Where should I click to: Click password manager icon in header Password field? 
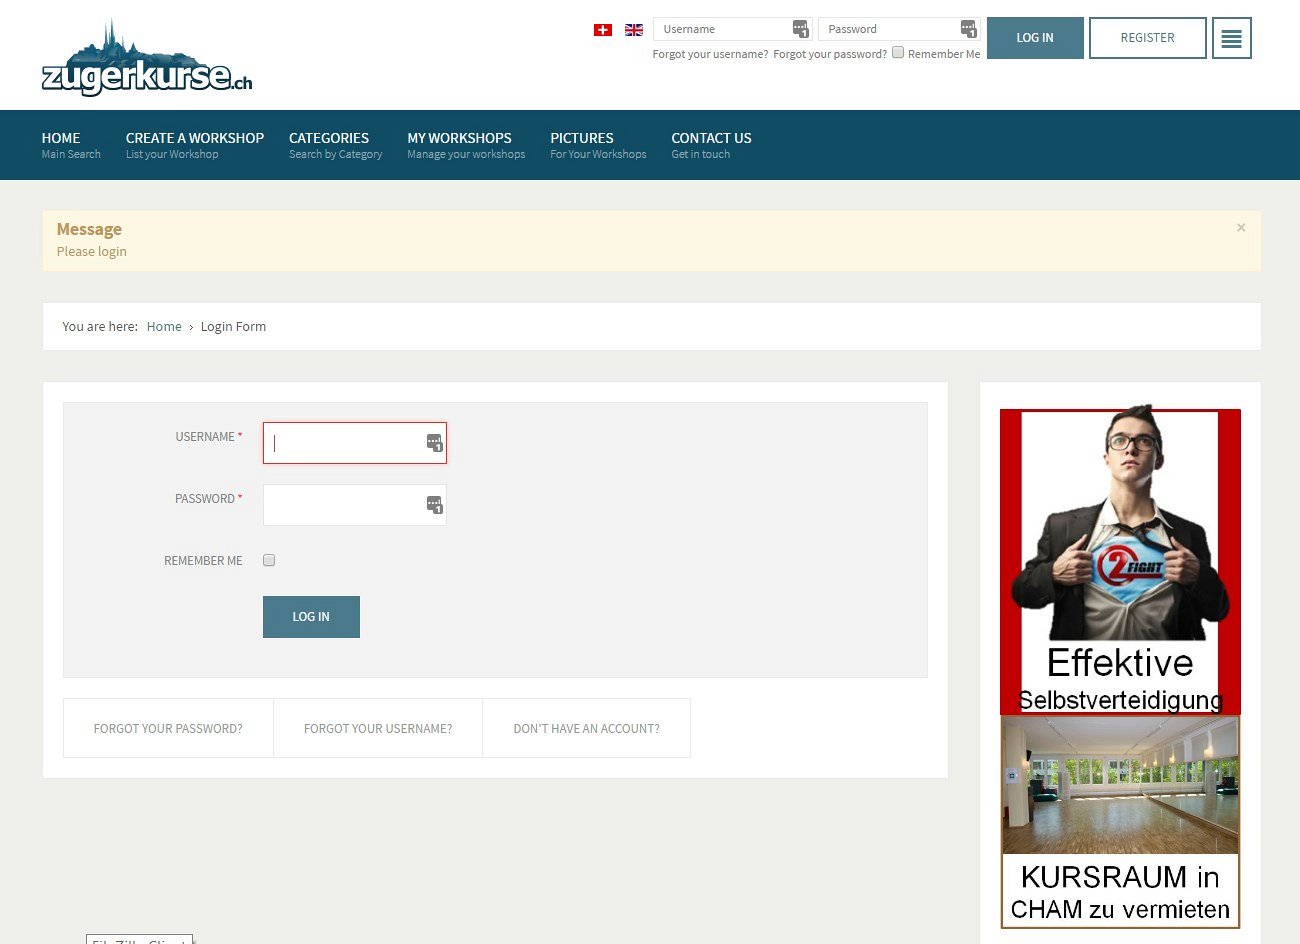[968, 29]
